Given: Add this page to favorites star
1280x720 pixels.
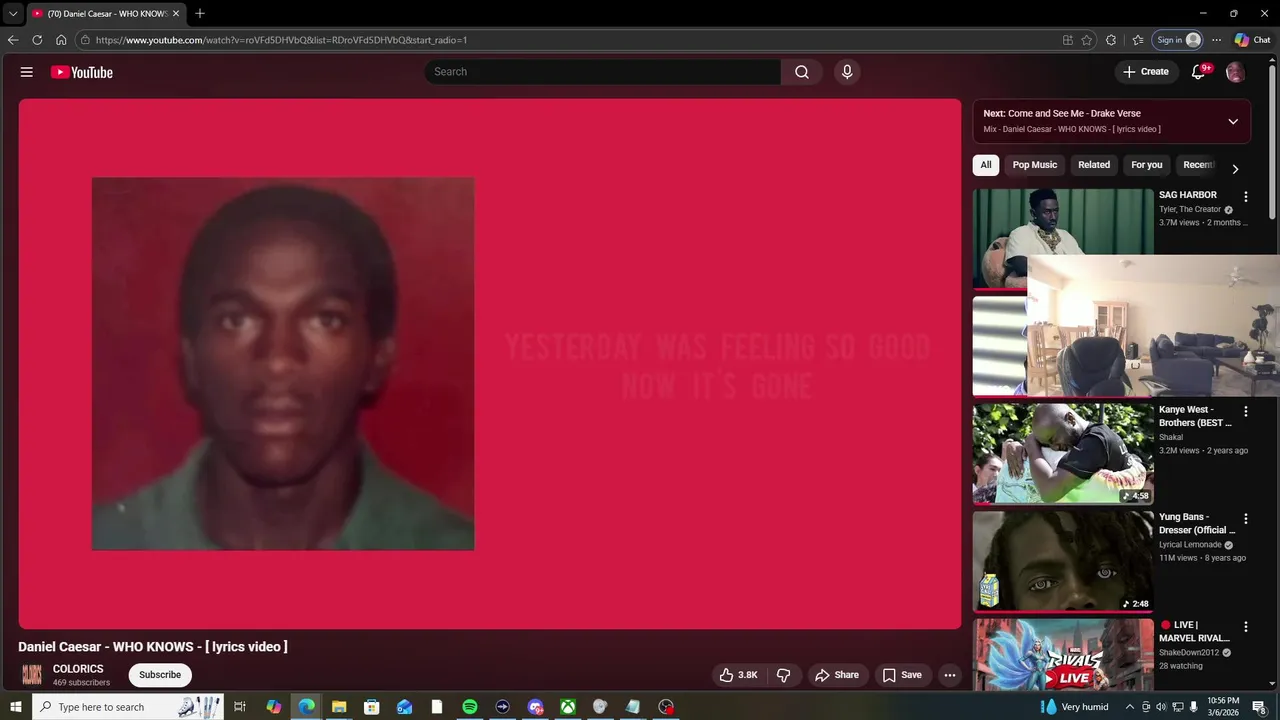Looking at the screenshot, I should 1087,40.
